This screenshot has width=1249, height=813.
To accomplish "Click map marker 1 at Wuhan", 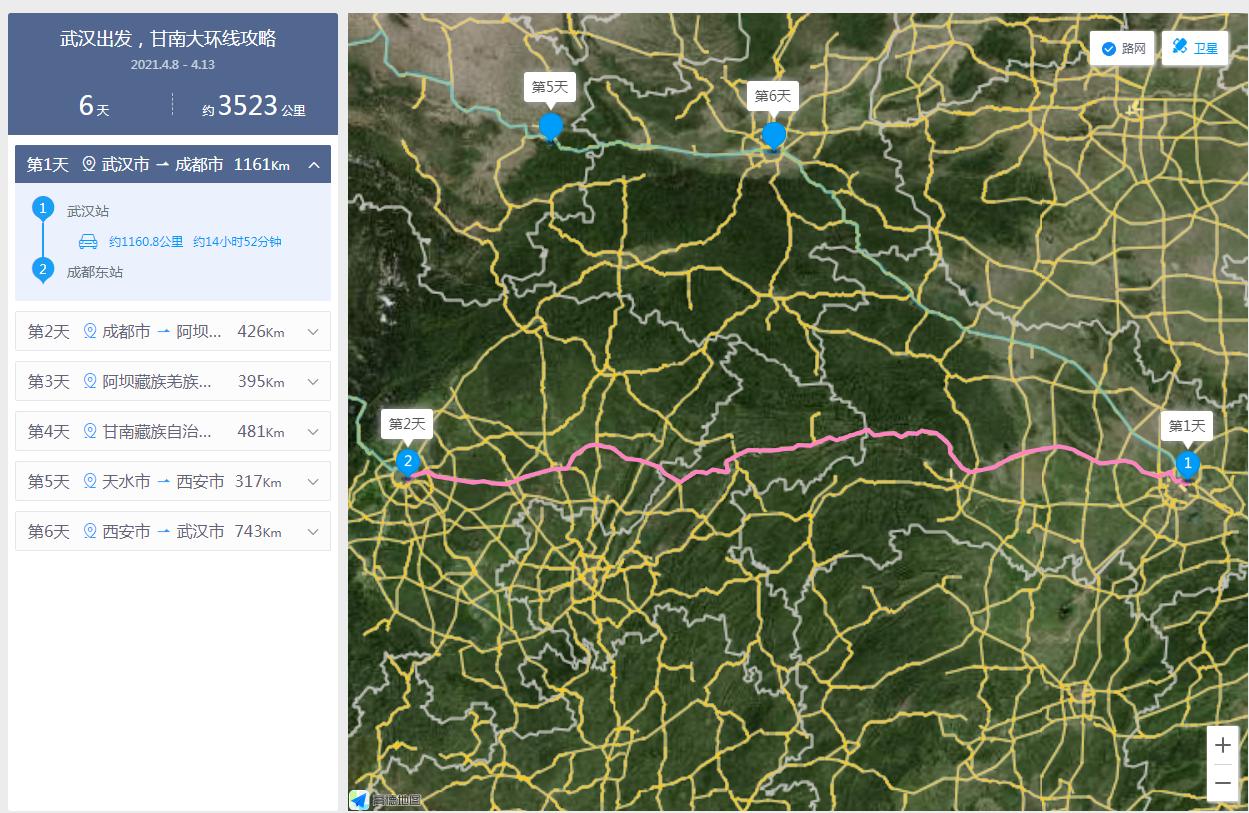I will [x=1187, y=464].
